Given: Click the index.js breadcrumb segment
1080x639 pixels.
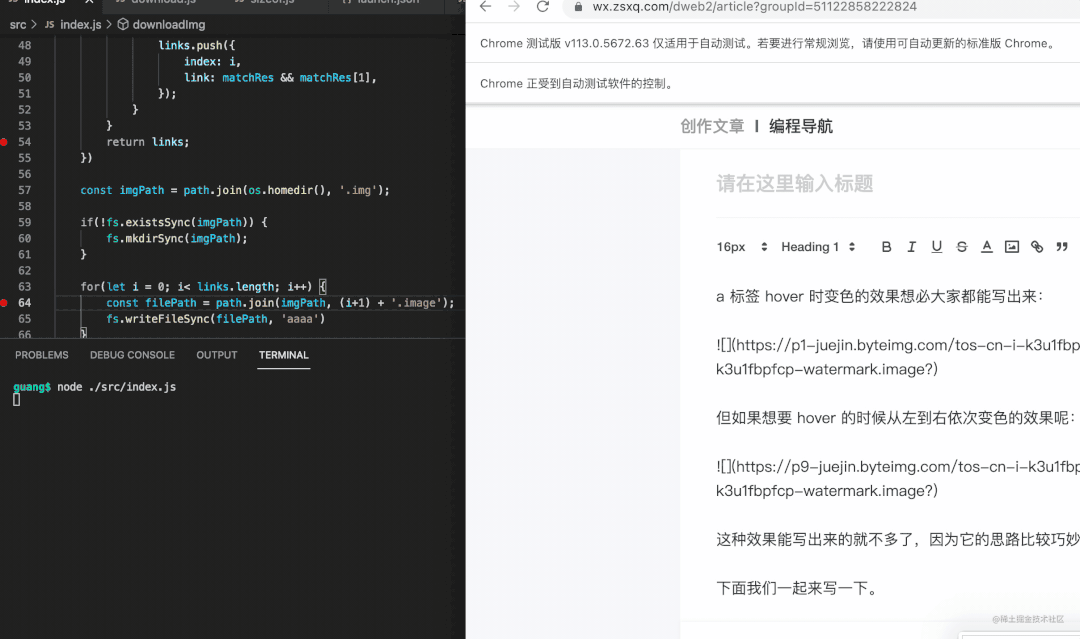Looking at the screenshot, I should (81, 25).
